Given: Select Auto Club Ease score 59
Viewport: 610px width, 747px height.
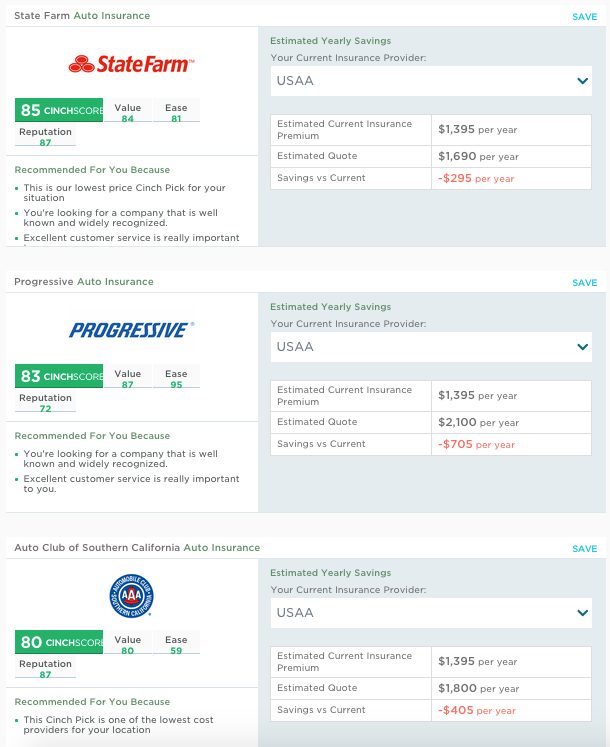Looking at the screenshot, I should pyautogui.click(x=176, y=644).
